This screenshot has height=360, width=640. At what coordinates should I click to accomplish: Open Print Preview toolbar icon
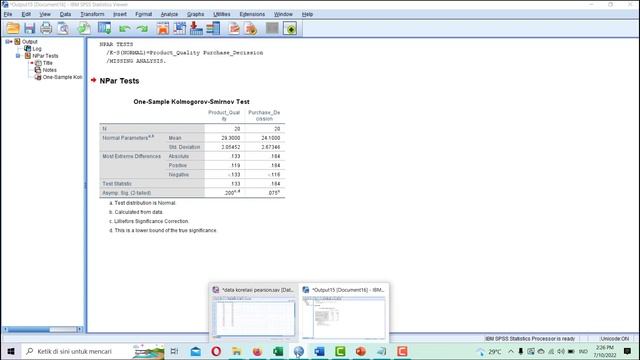pyautogui.click(x=63, y=28)
